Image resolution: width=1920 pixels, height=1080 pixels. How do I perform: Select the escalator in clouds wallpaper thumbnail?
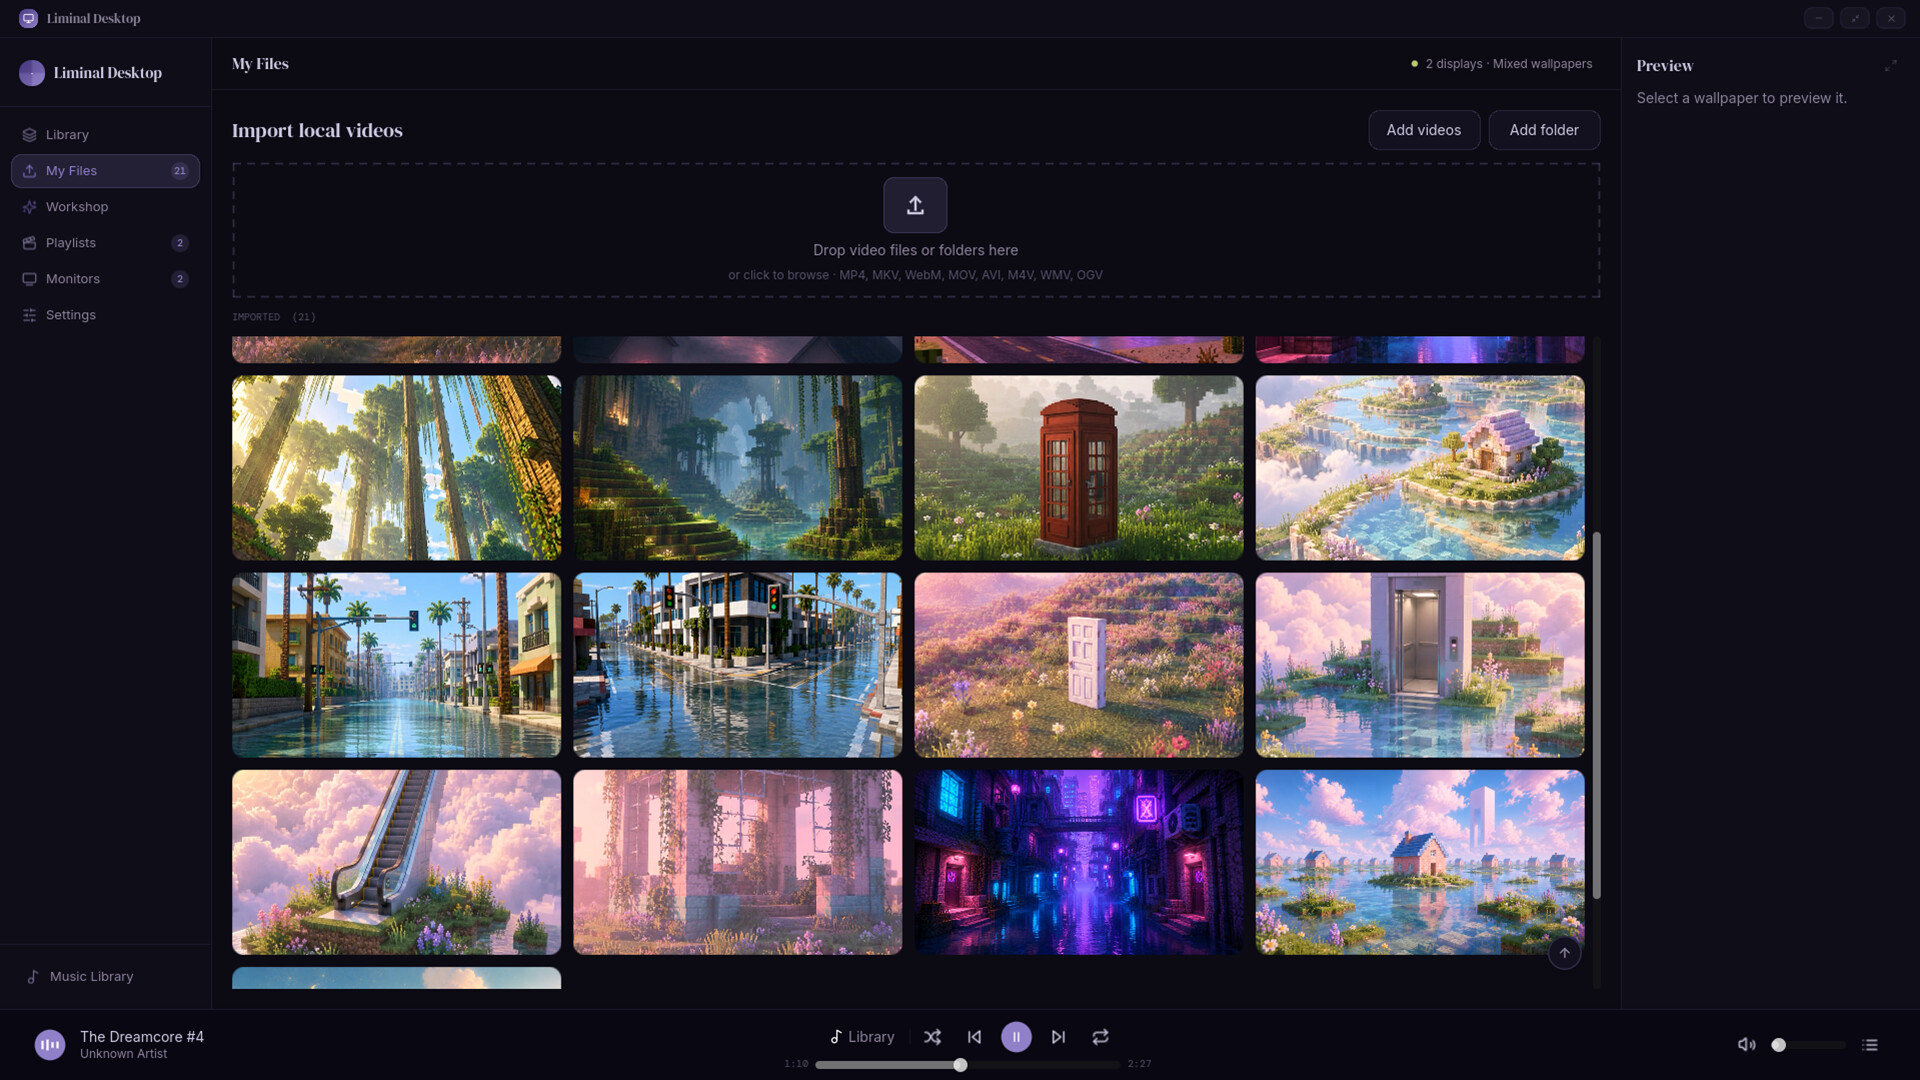tap(396, 862)
